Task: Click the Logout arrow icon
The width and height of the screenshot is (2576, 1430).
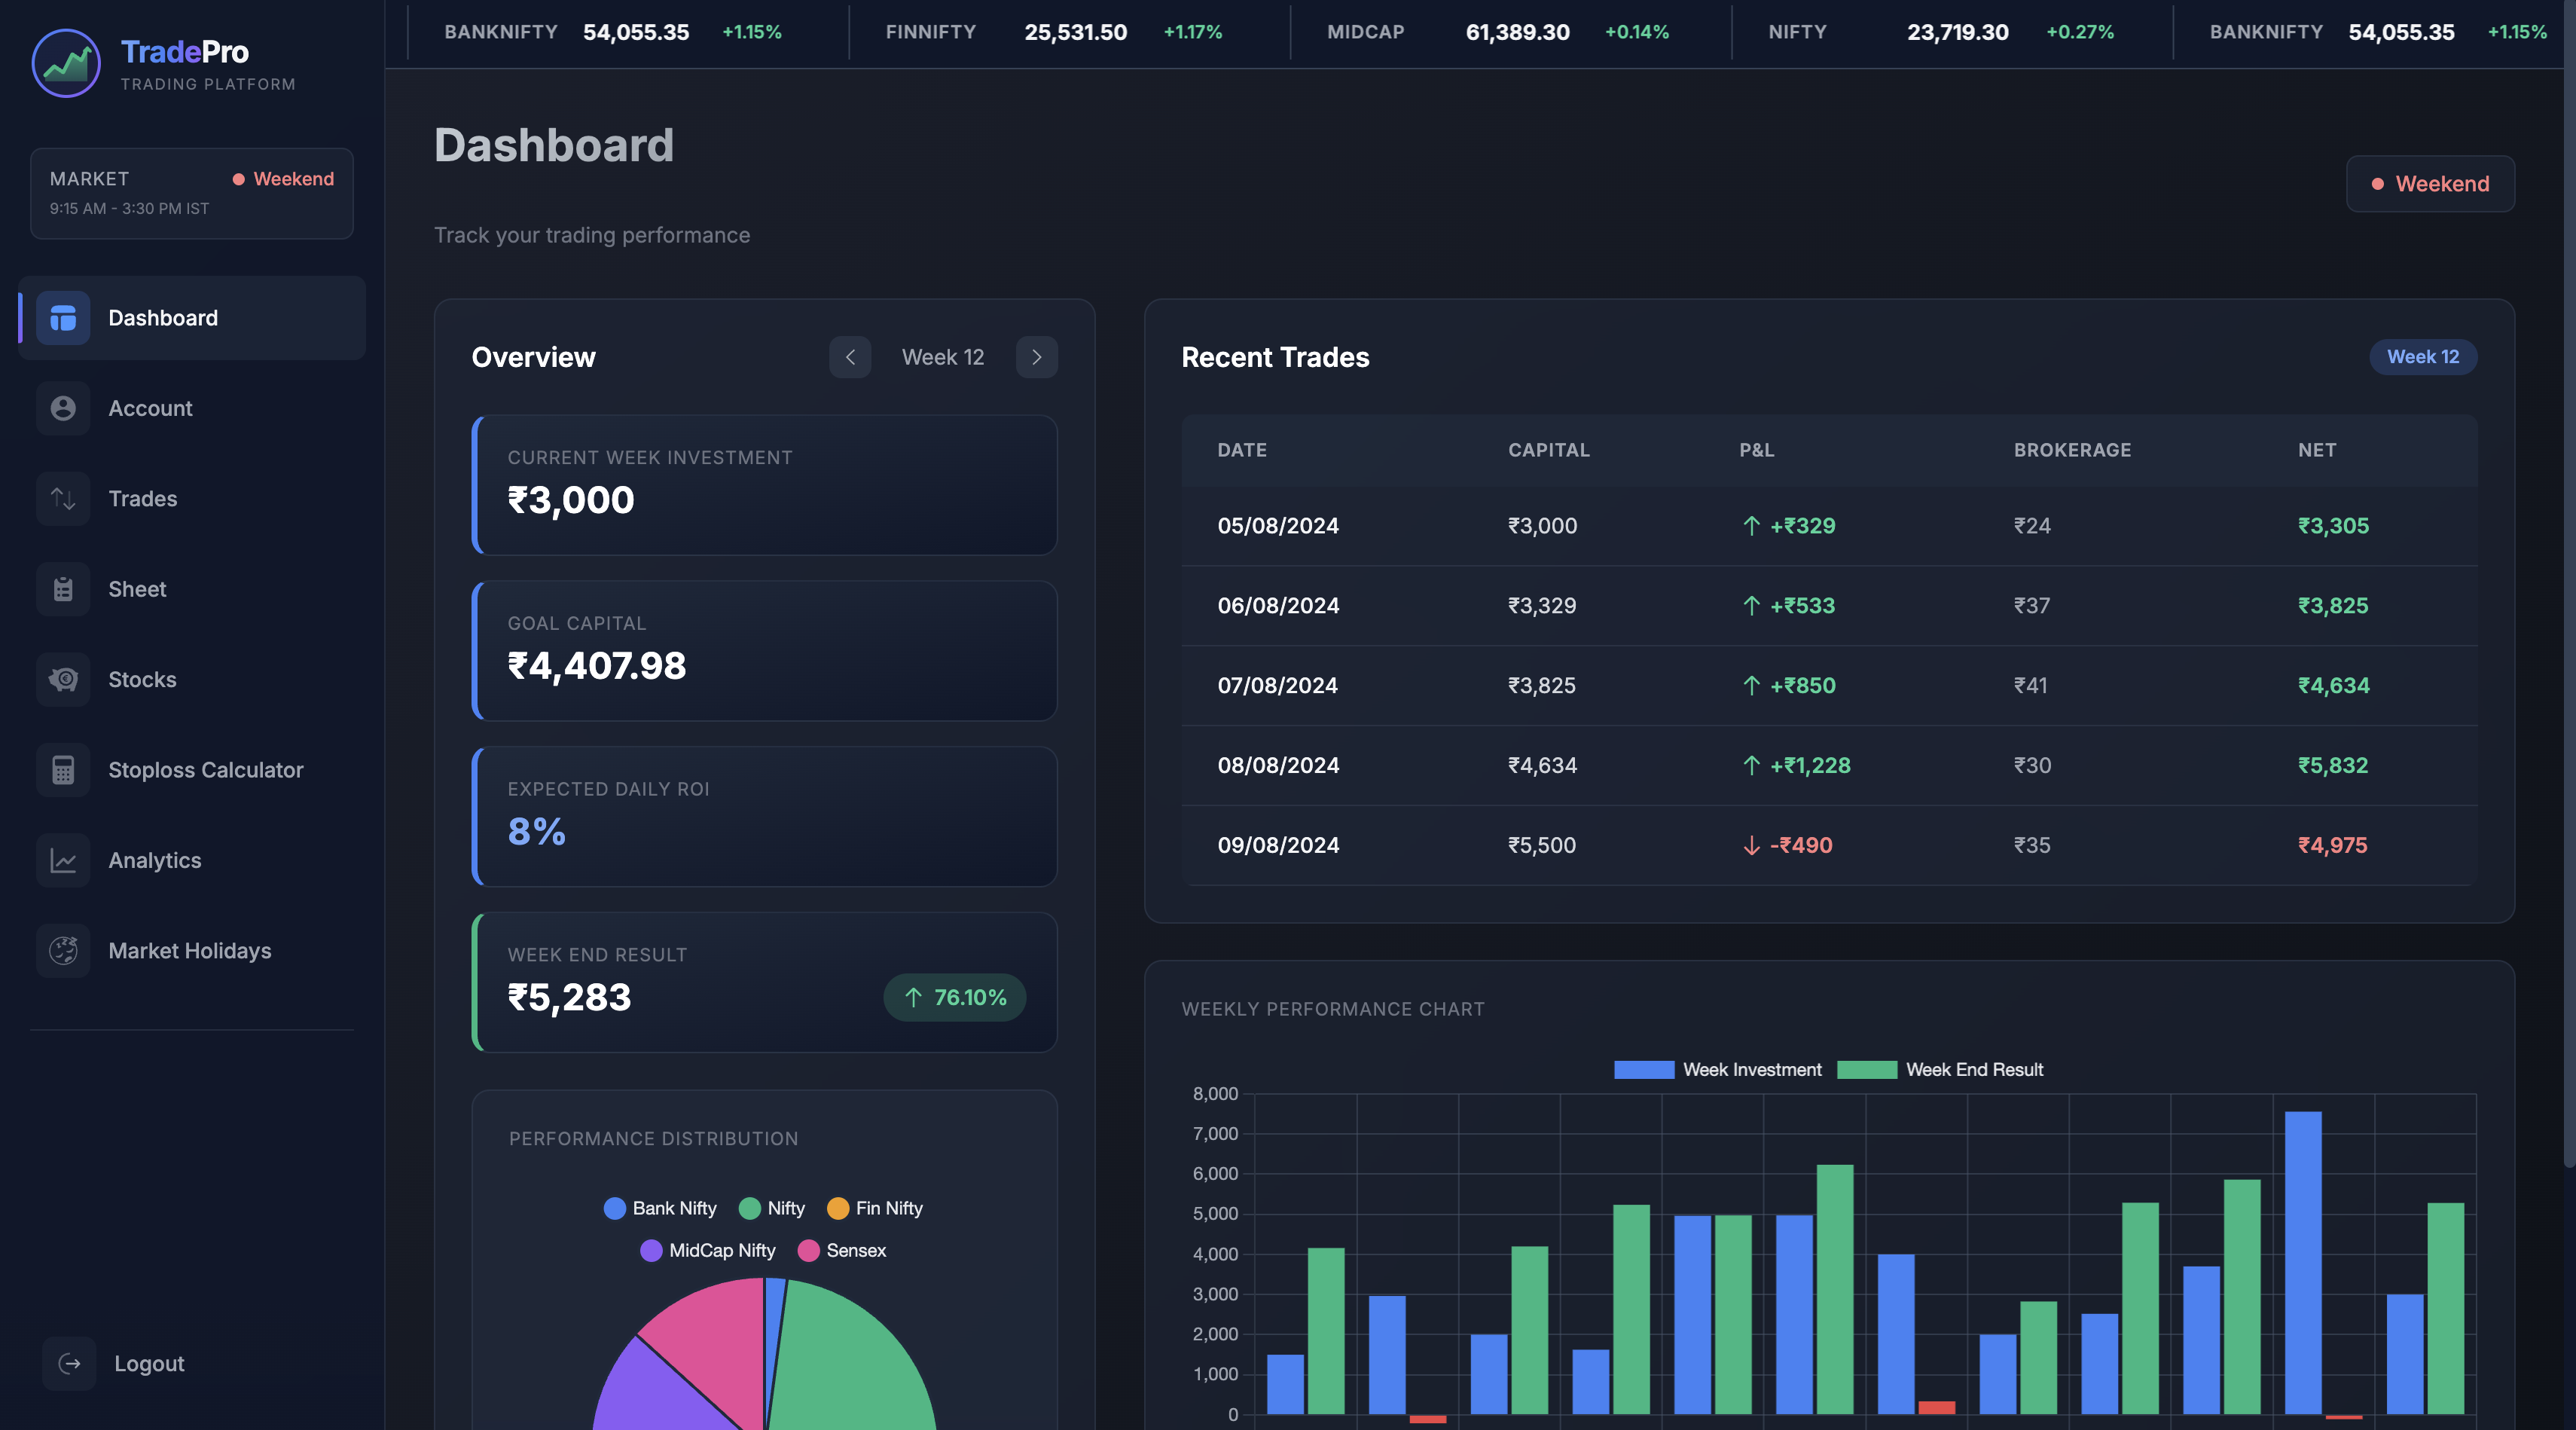Action: (69, 1363)
